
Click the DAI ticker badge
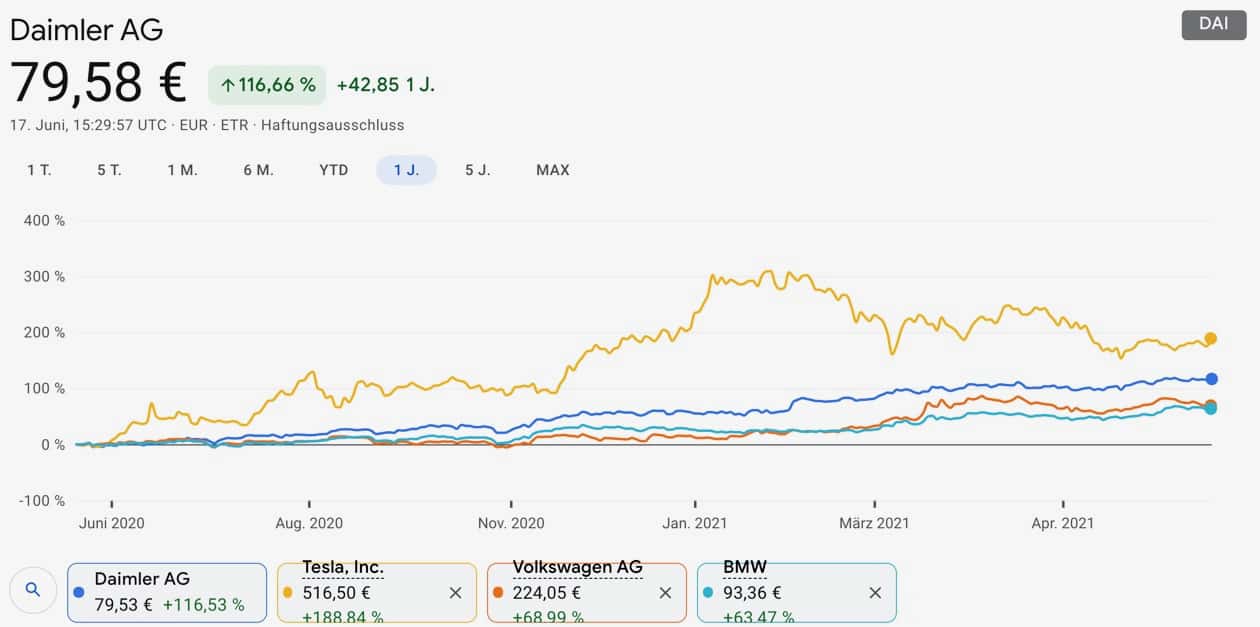tap(1214, 24)
